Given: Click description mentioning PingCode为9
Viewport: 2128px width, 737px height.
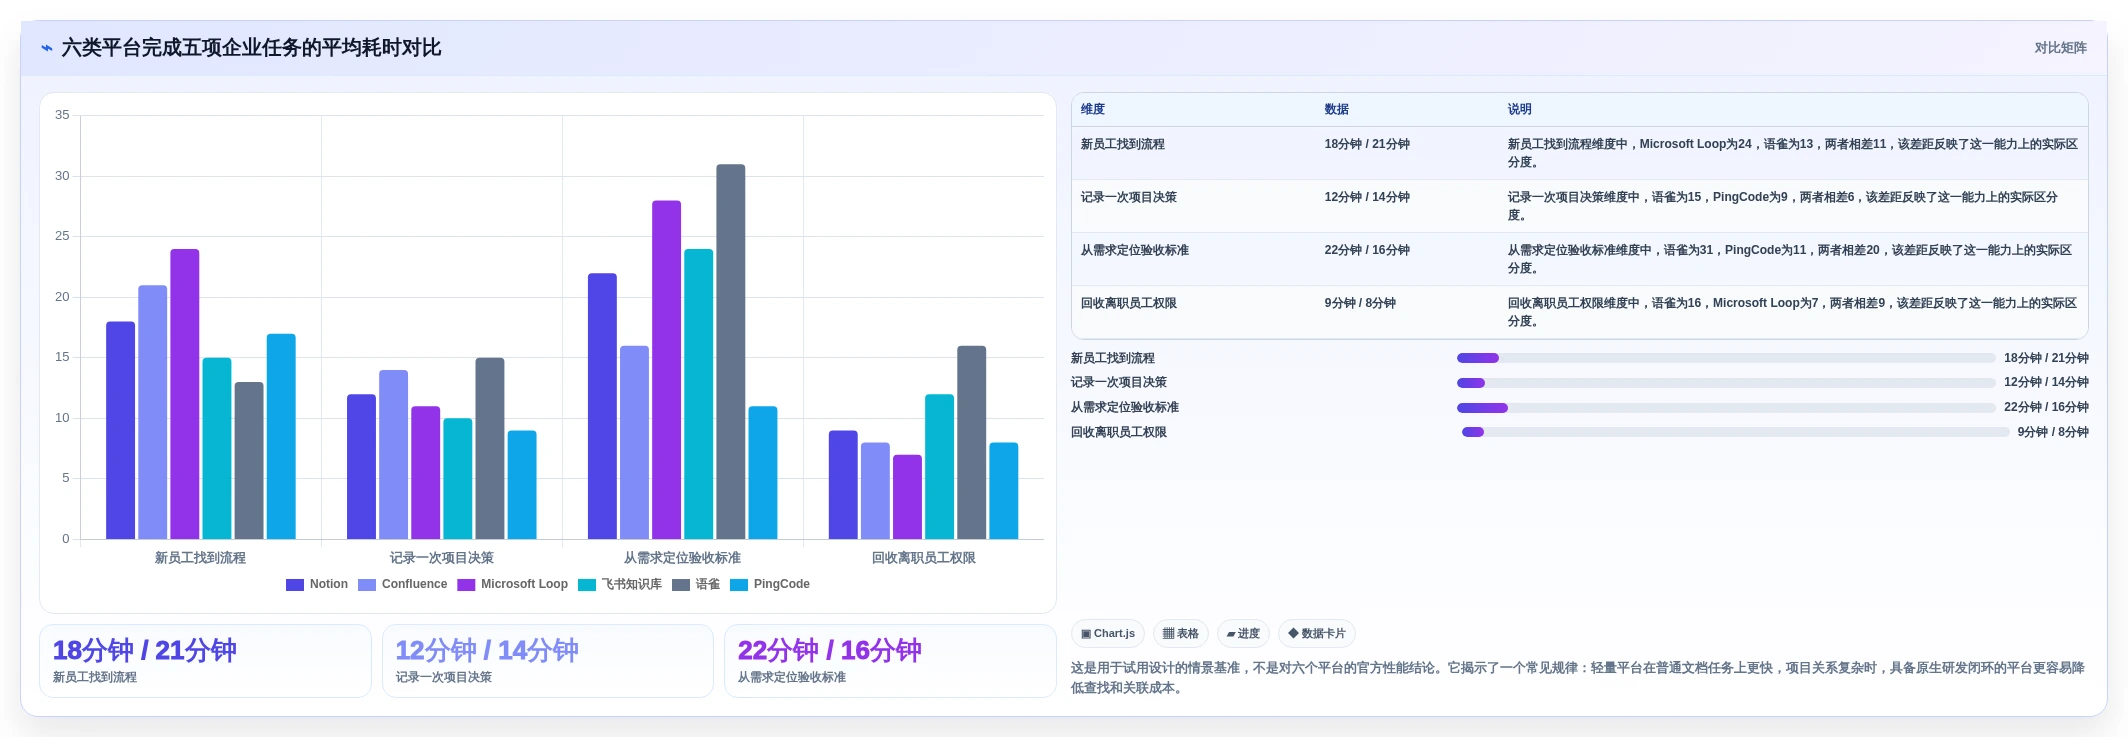Looking at the screenshot, I should [x=1793, y=206].
